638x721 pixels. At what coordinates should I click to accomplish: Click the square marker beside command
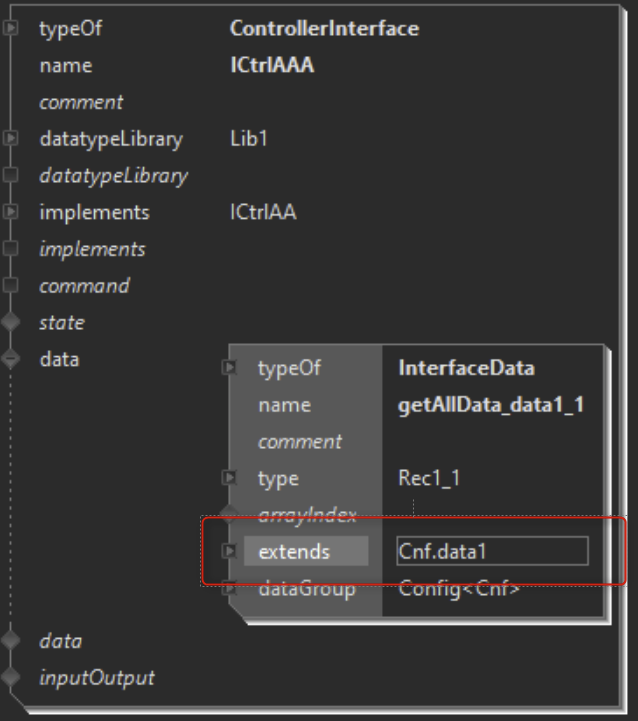point(11,285)
